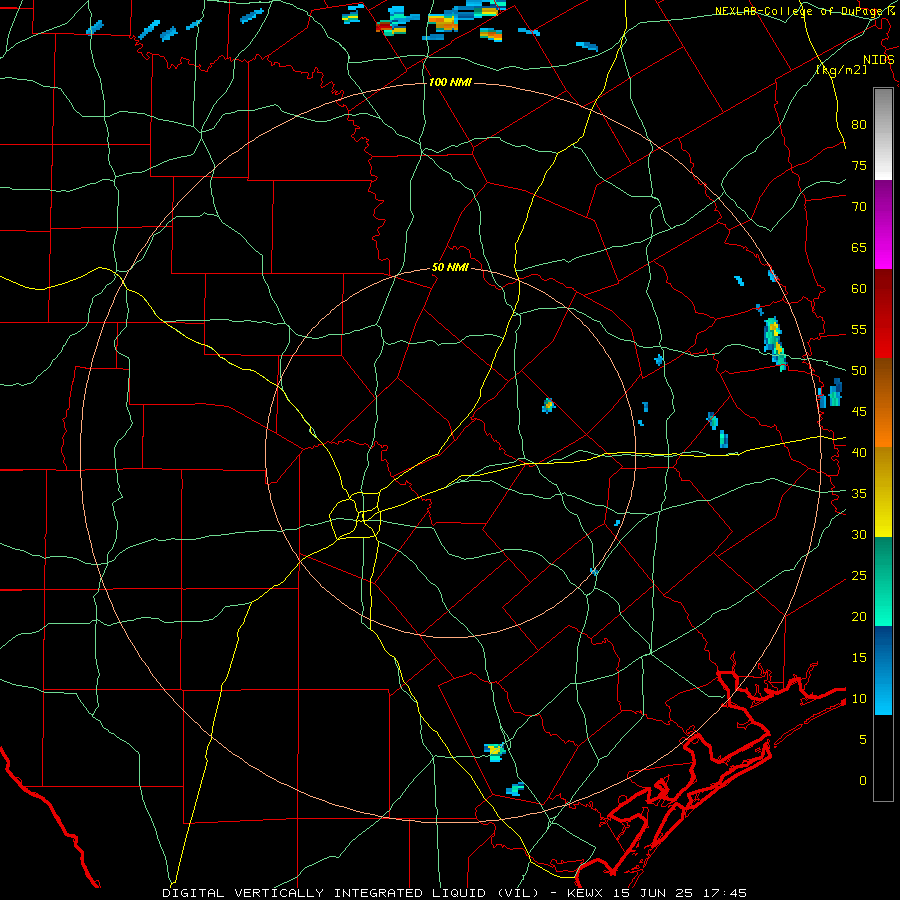Click the "DIGITAL VERTICALLY INTEGRATED LIQUID (VIL)" title text
This screenshot has height=900, width=900.
tap(350, 893)
